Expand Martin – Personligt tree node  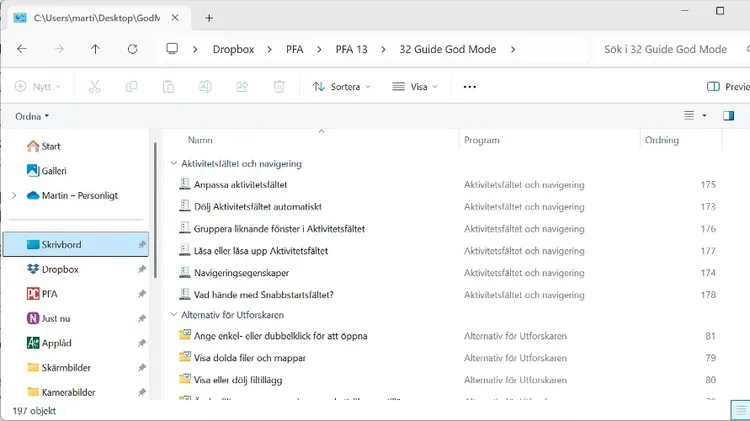click(13, 195)
